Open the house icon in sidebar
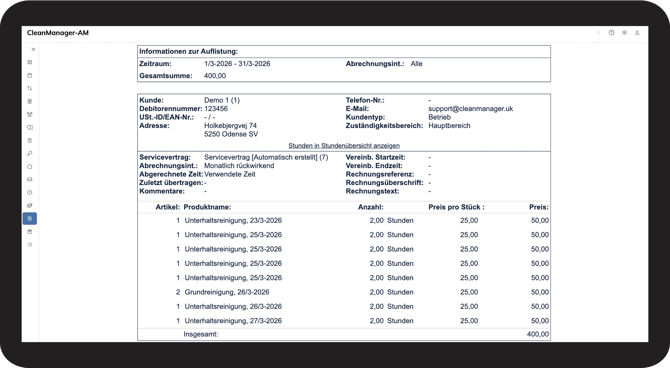This screenshot has height=368, width=670. point(29,166)
